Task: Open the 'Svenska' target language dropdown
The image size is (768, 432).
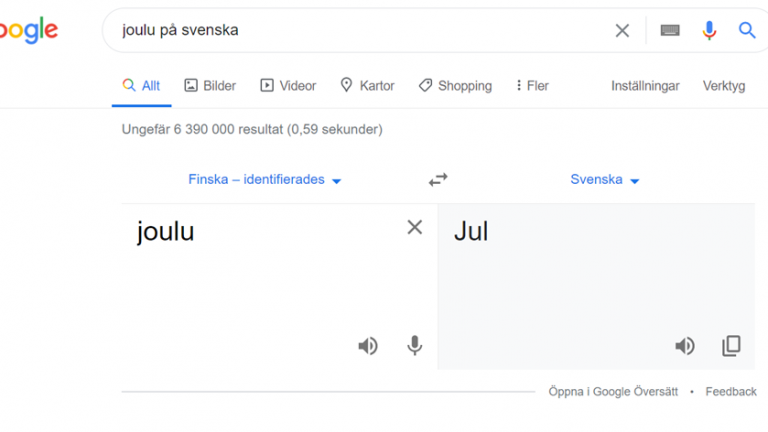Action: 604,180
